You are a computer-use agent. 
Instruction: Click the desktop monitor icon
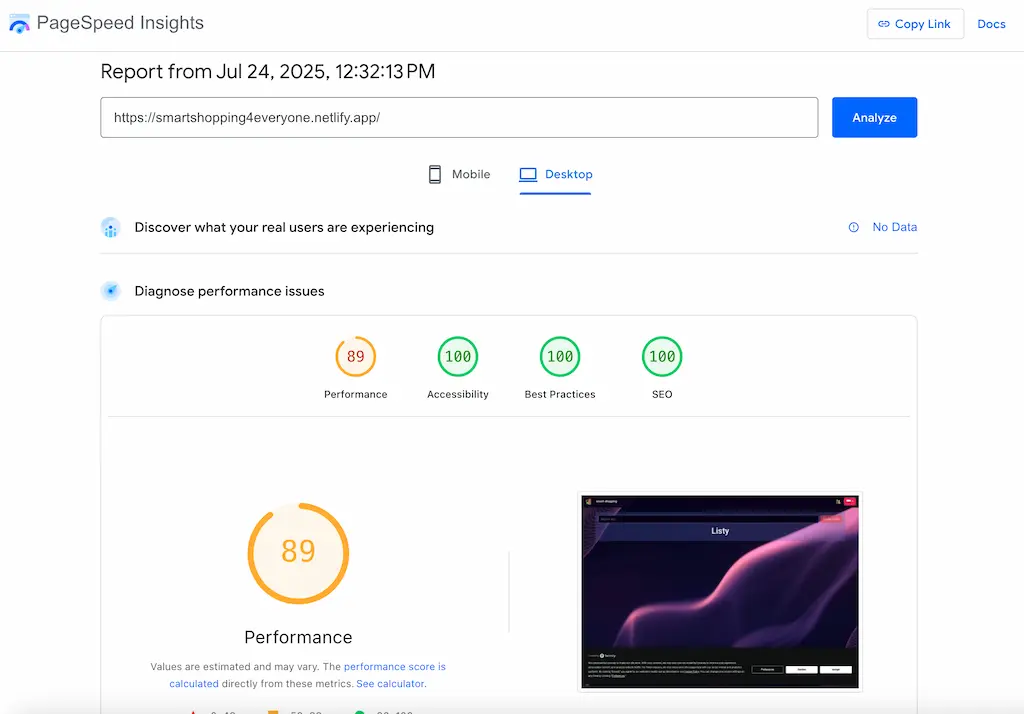528,174
